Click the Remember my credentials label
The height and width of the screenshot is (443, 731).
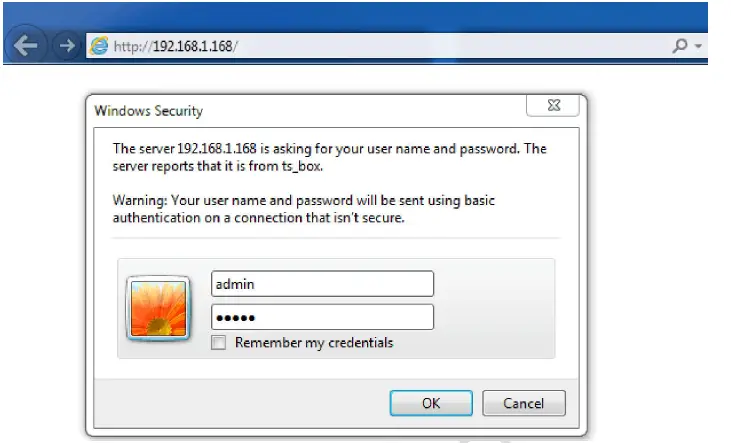[x=313, y=343]
